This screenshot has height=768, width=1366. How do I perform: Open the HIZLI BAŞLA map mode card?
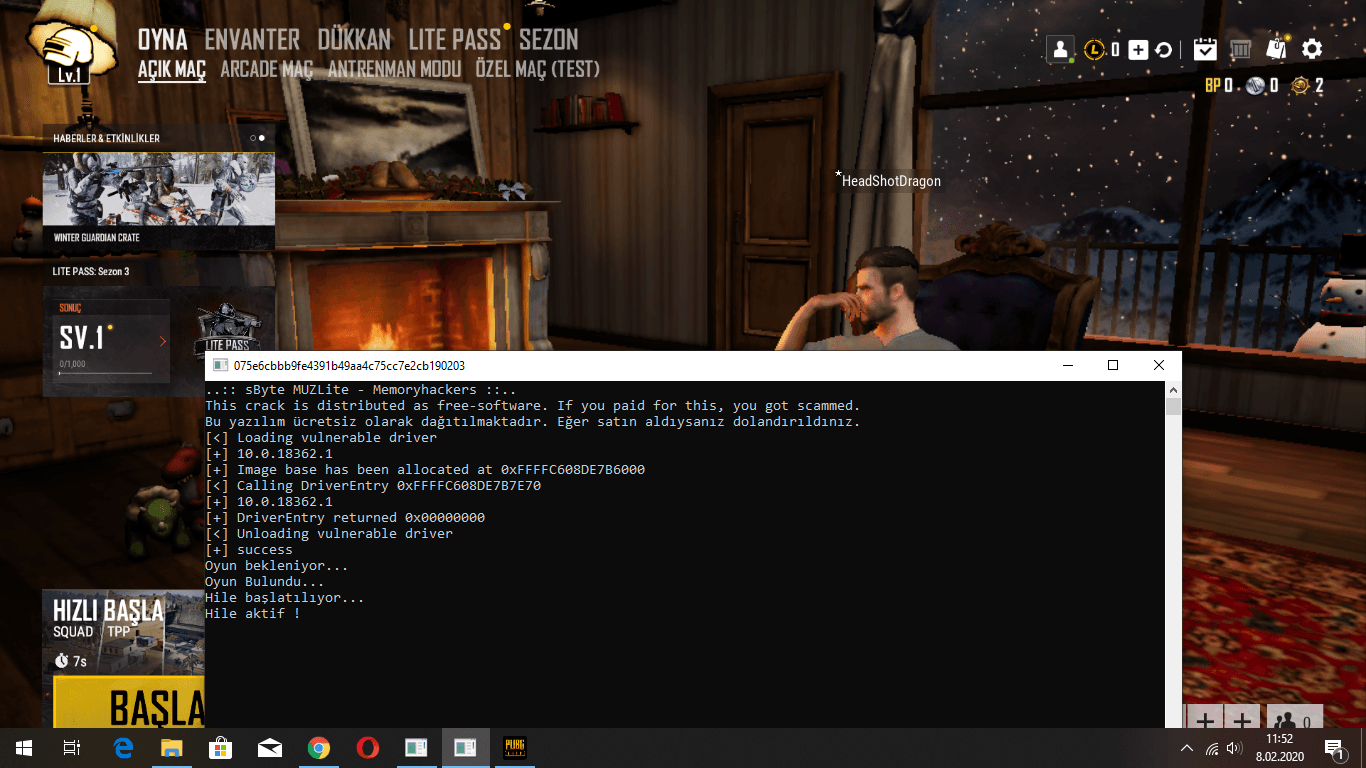point(124,632)
